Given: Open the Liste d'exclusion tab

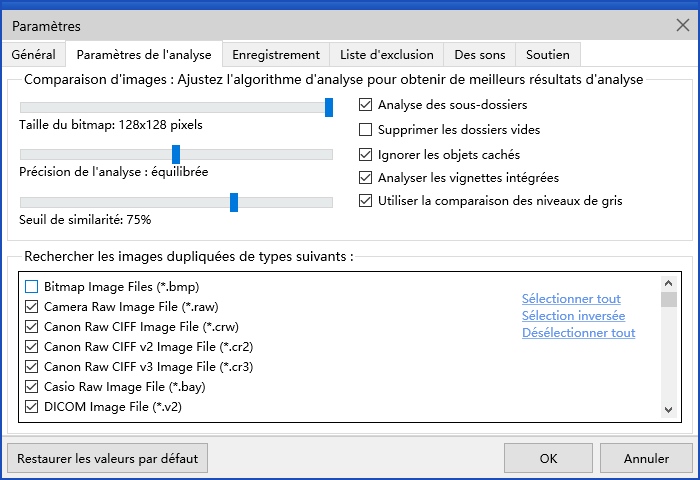Looking at the screenshot, I should click(387, 55).
